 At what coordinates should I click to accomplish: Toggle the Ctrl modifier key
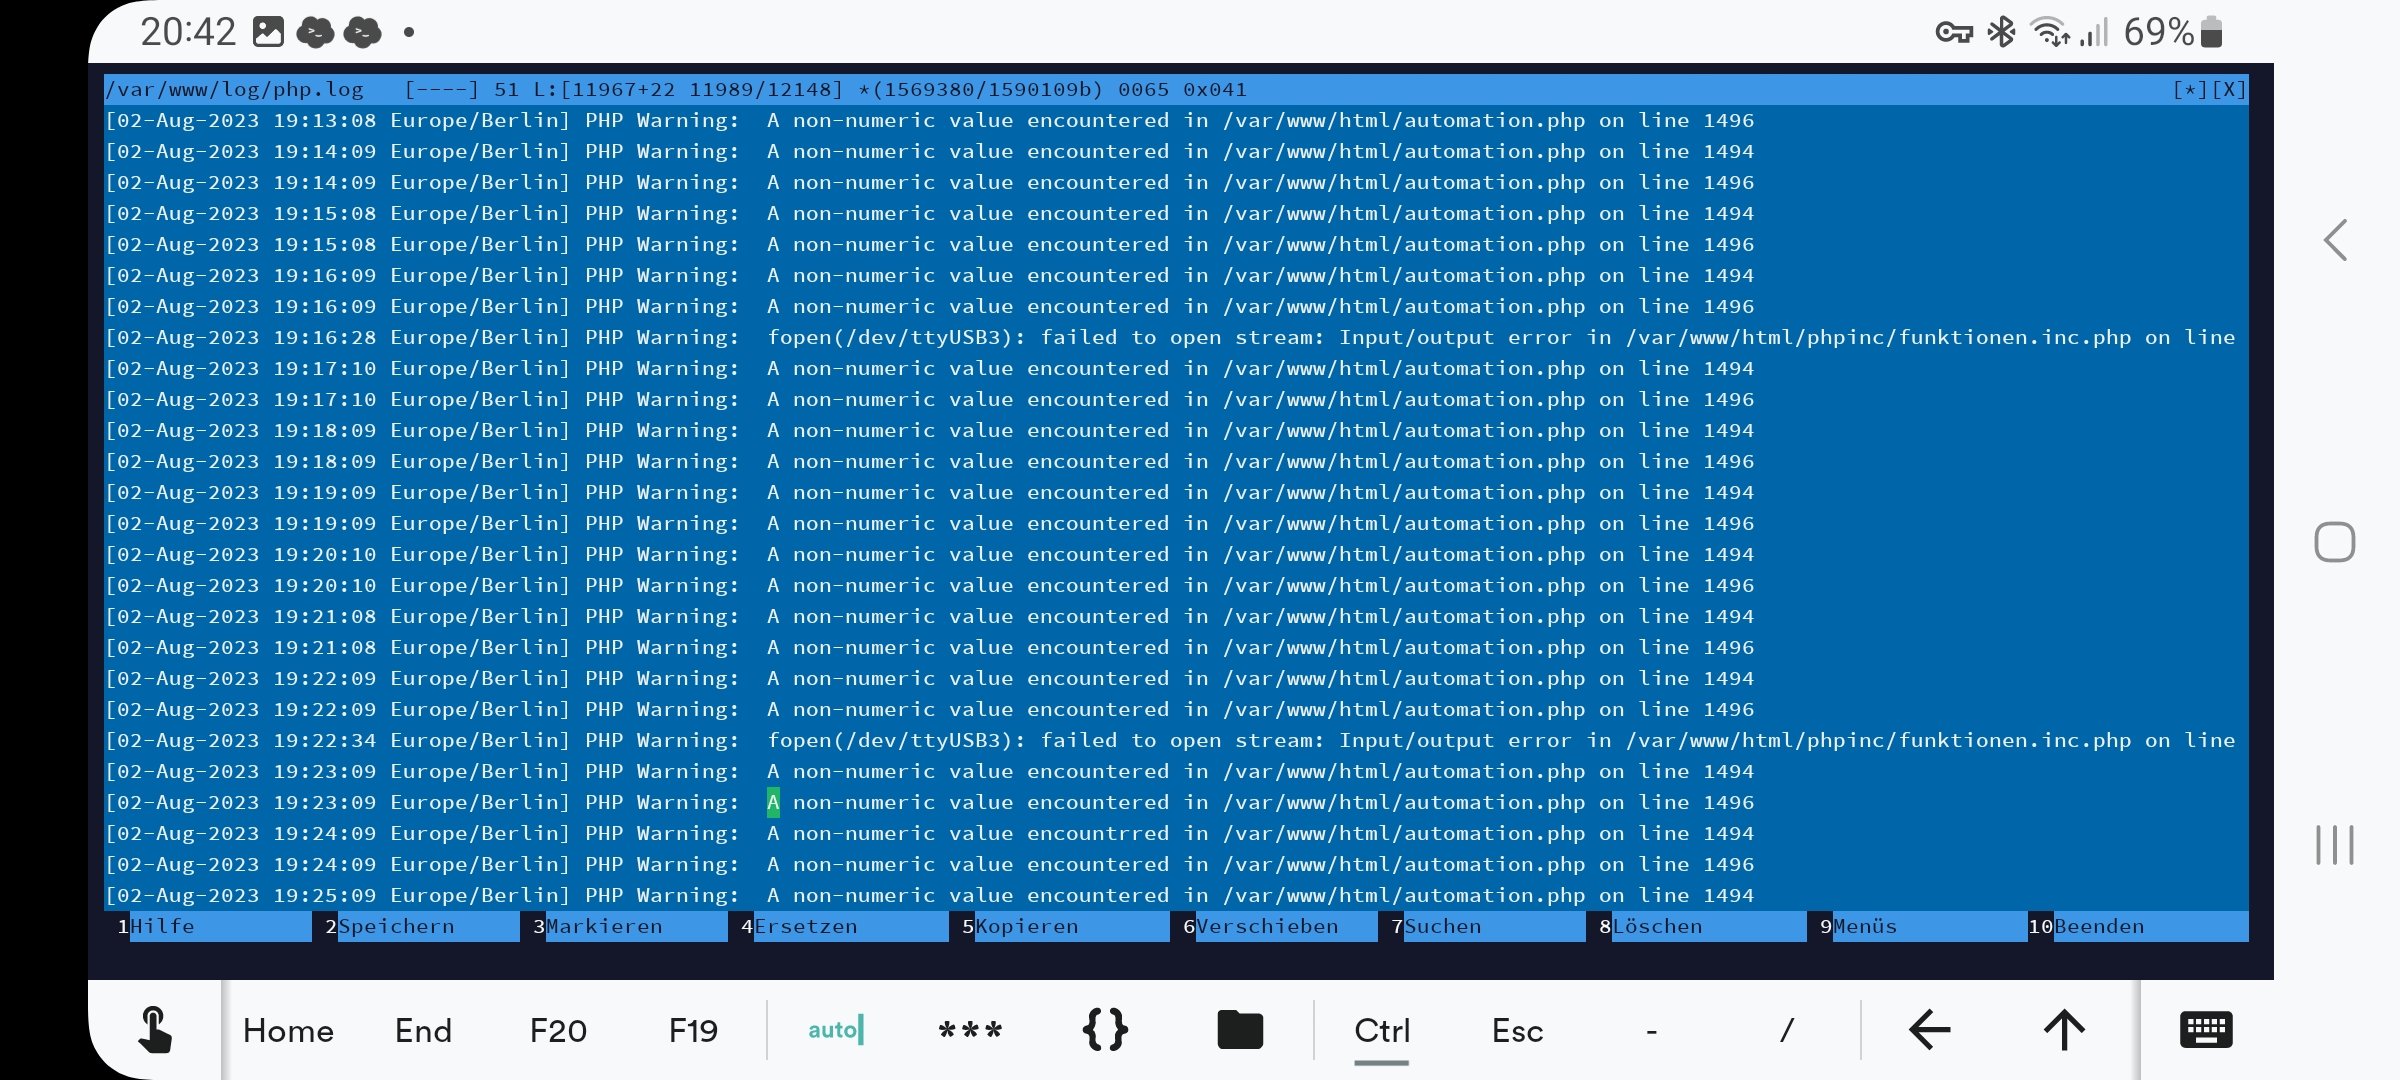[1382, 1030]
